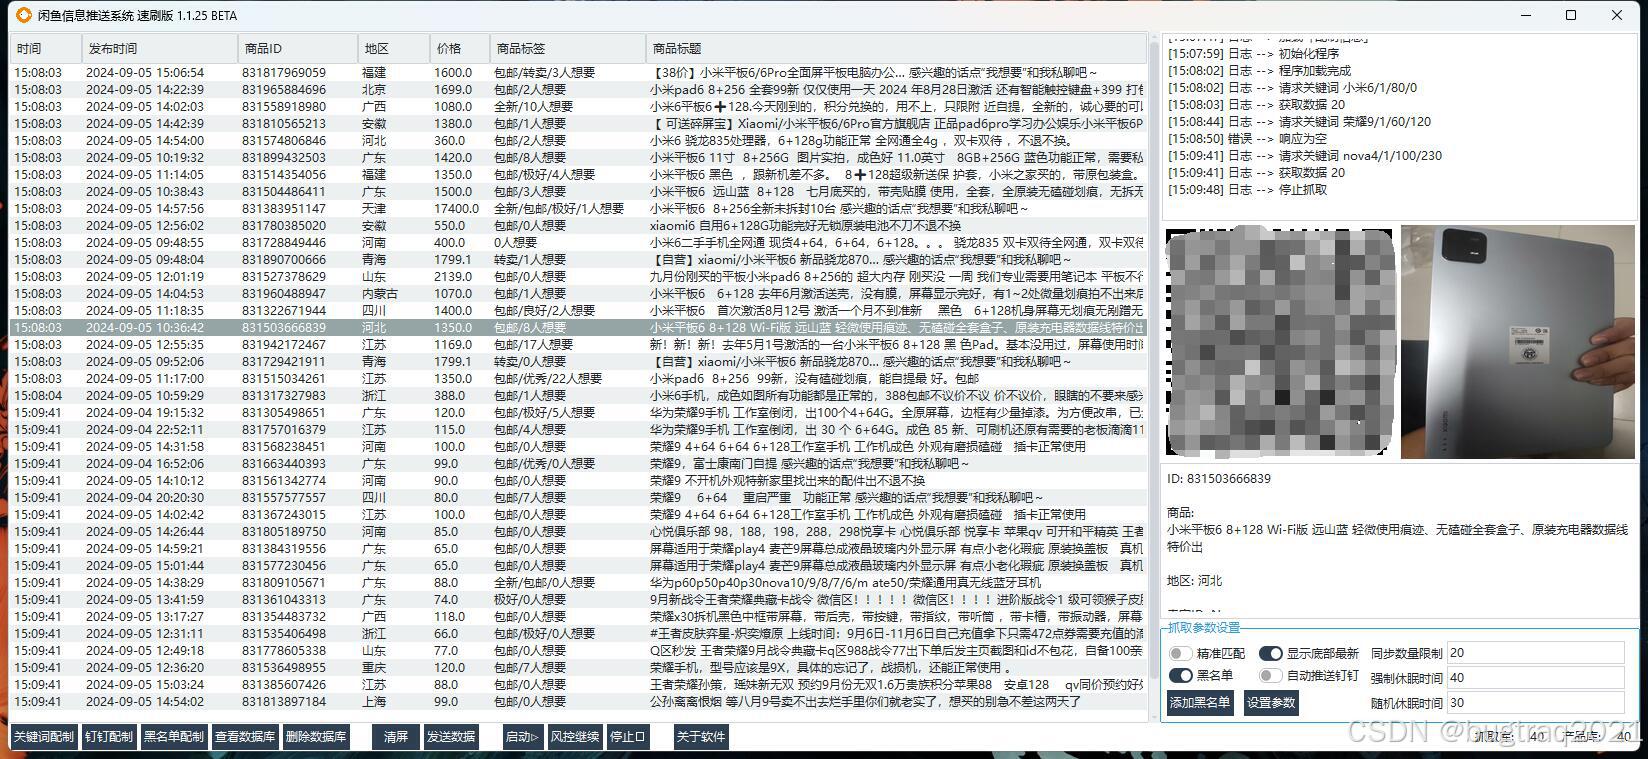Sort by 发布时间 column header

(160, 48)
